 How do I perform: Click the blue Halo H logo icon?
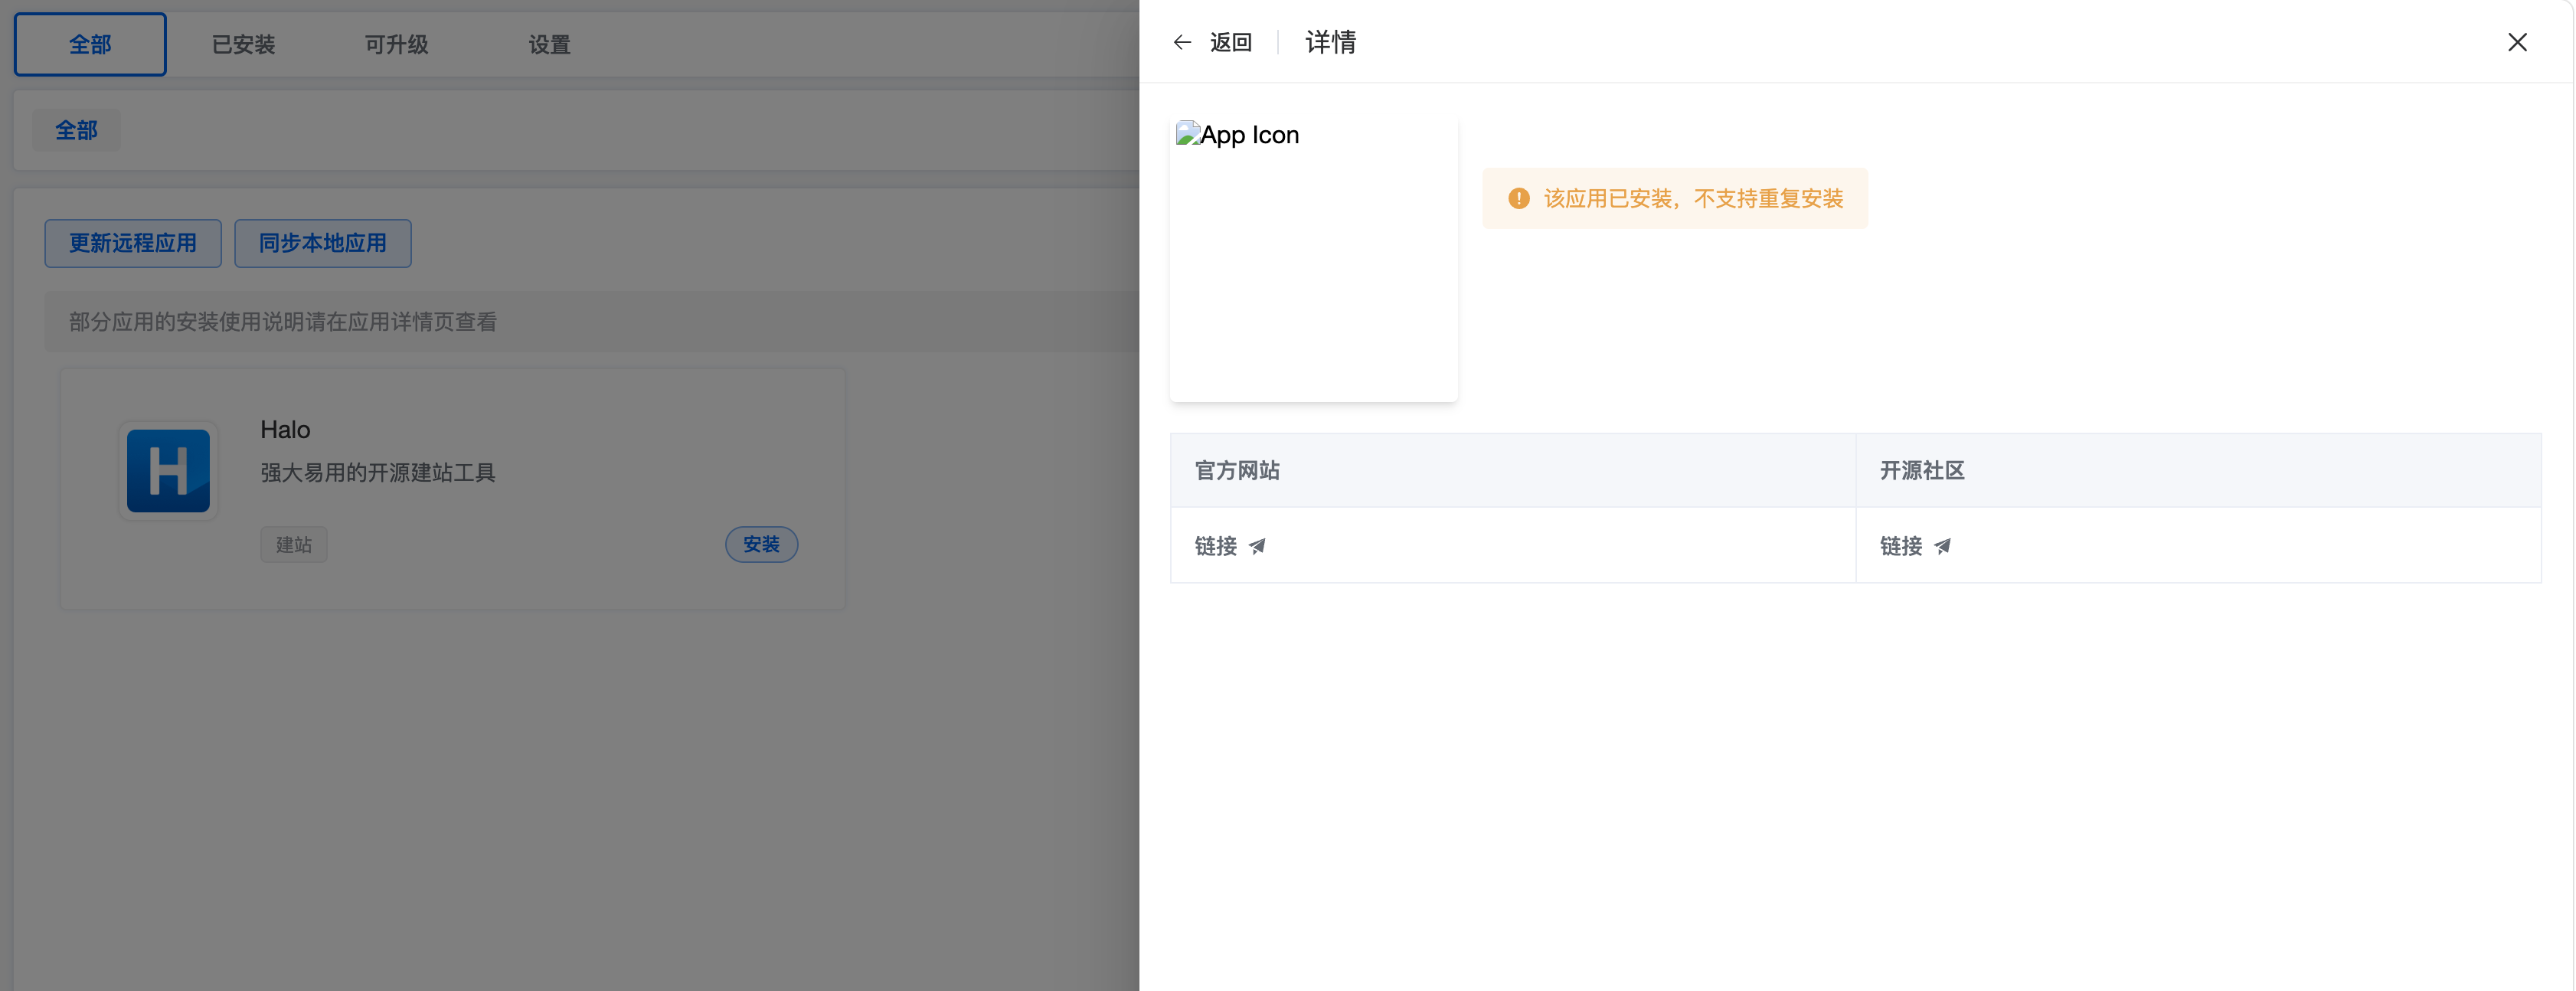168,470
